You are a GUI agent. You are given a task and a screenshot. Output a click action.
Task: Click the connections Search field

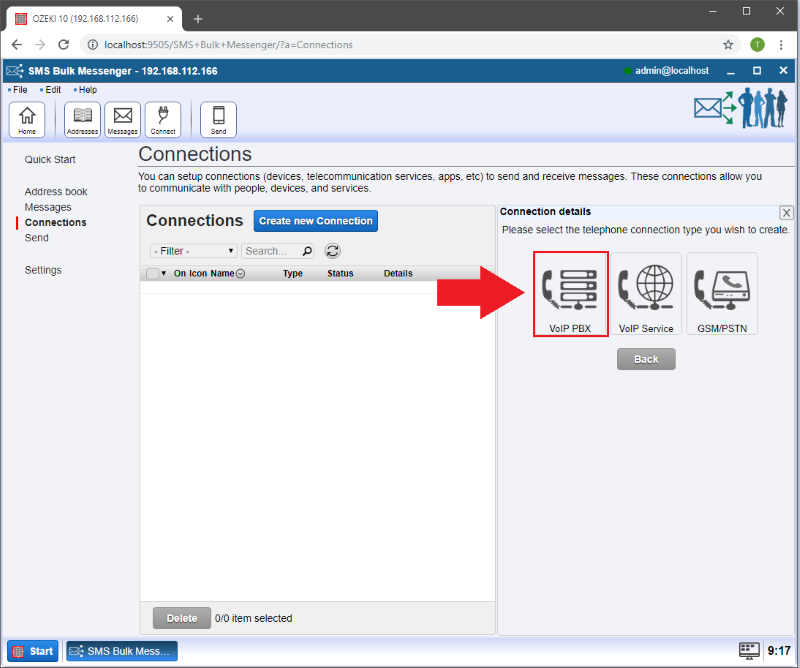[272, 251]
